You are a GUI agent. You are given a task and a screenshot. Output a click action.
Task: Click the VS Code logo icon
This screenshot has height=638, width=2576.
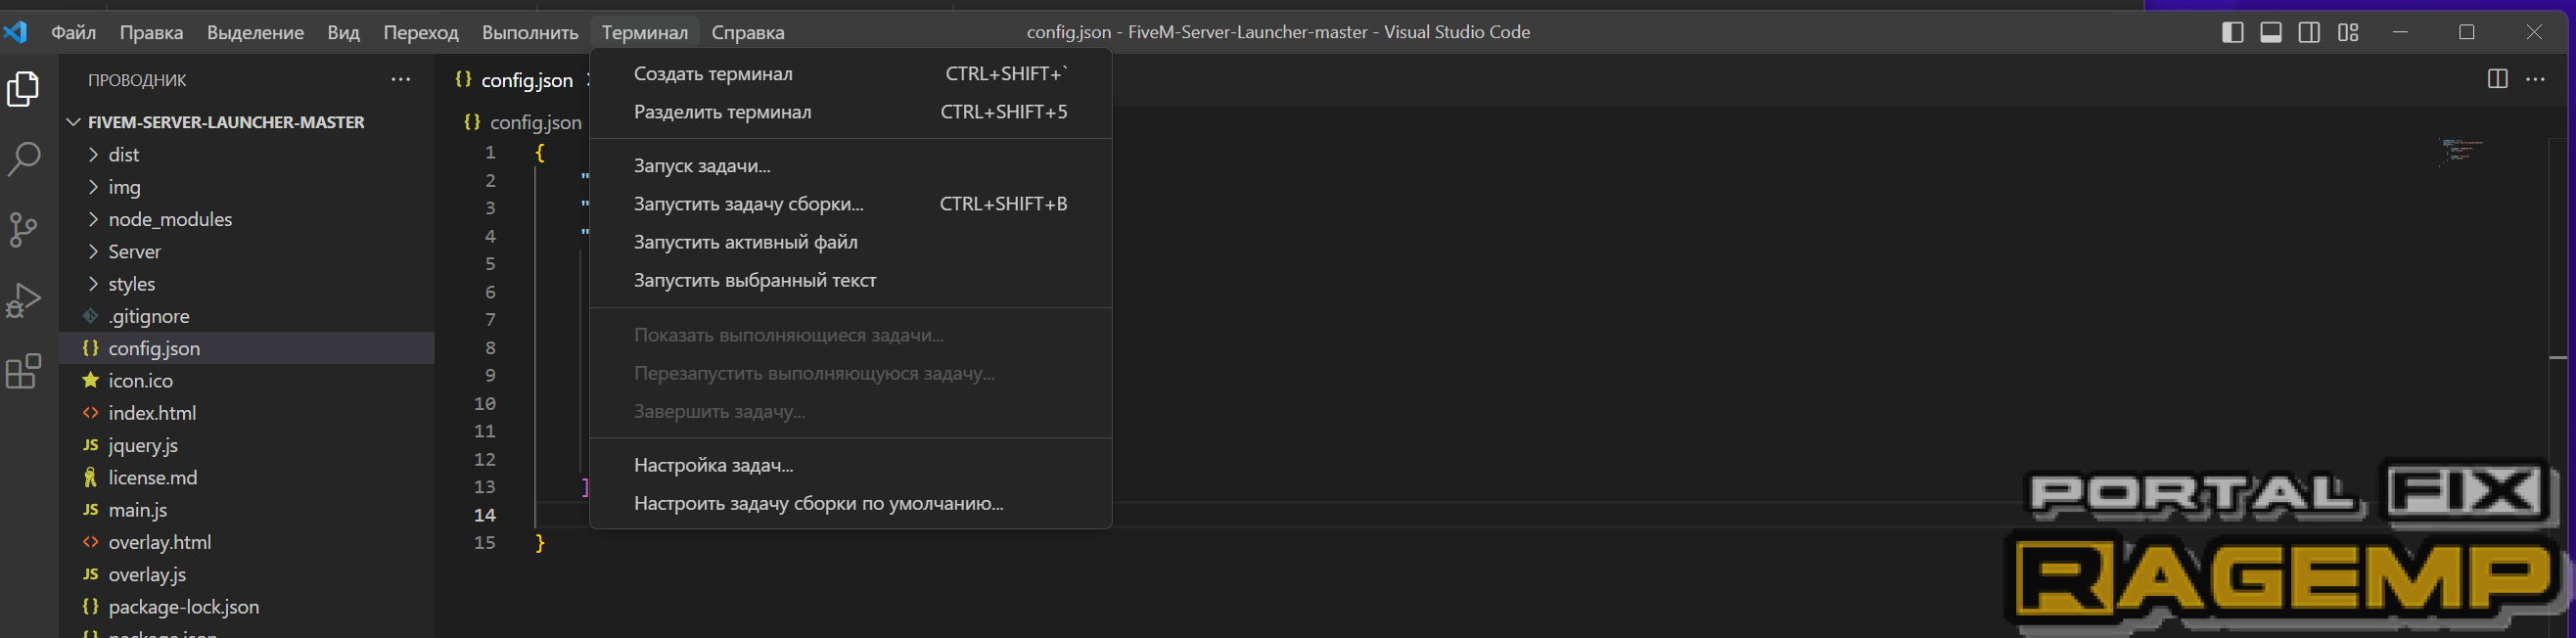click(15, 32)
